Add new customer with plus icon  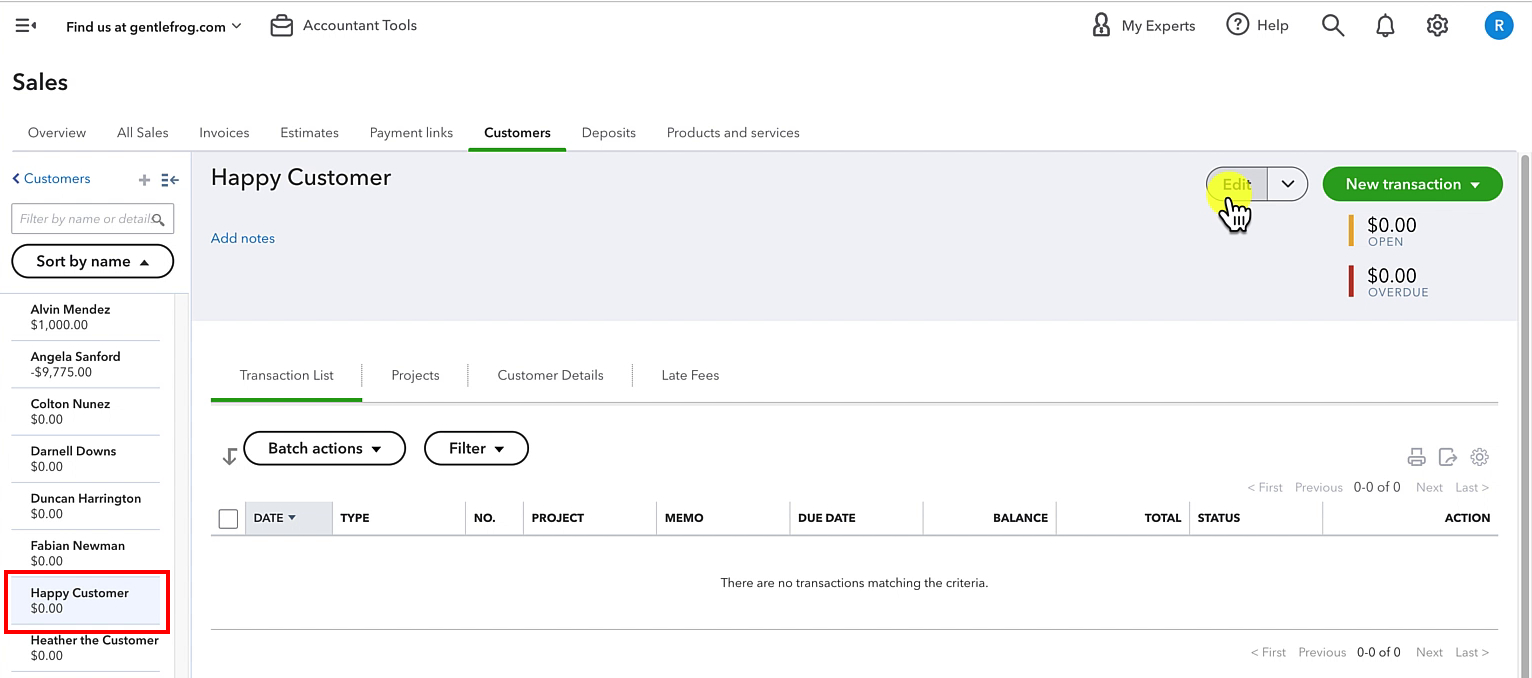(144, 180)
